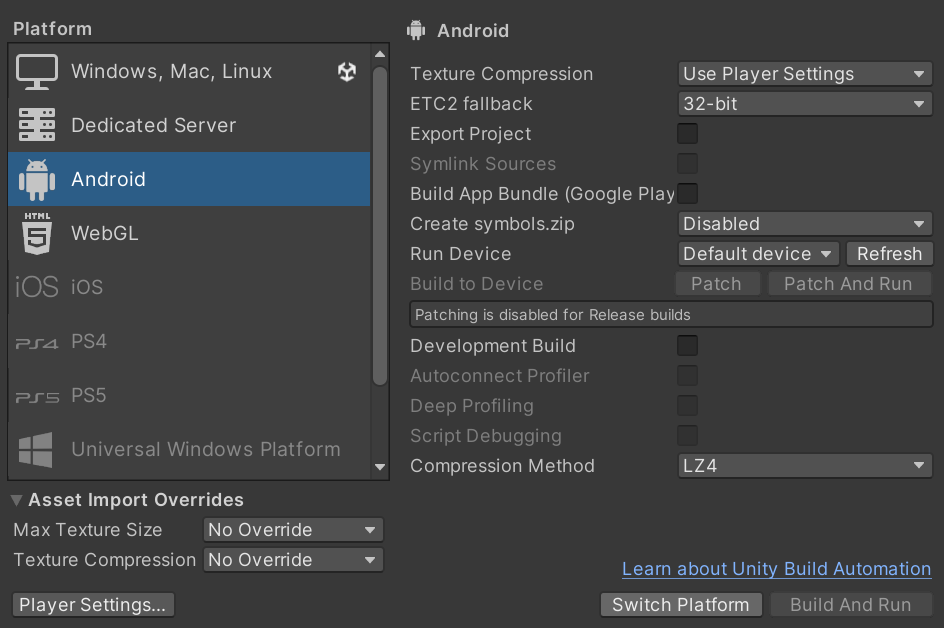The image size is (944, 628).
Task: Open the Compression Method LZ4 dropdown
Action: 805,466
